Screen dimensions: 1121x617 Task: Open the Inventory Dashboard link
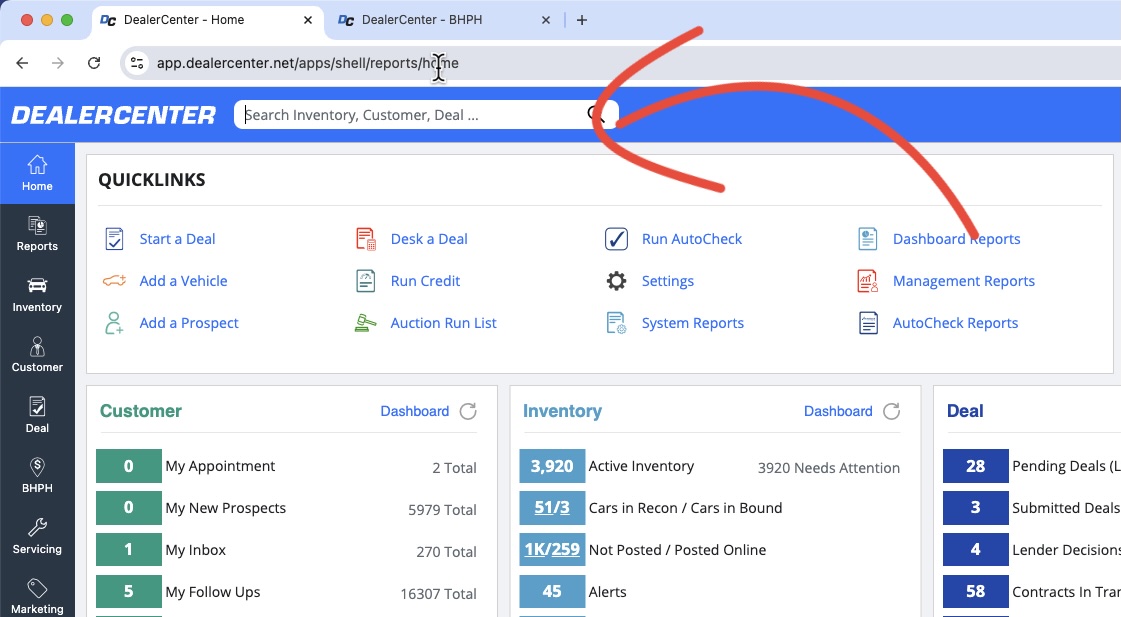click(838, 411)
